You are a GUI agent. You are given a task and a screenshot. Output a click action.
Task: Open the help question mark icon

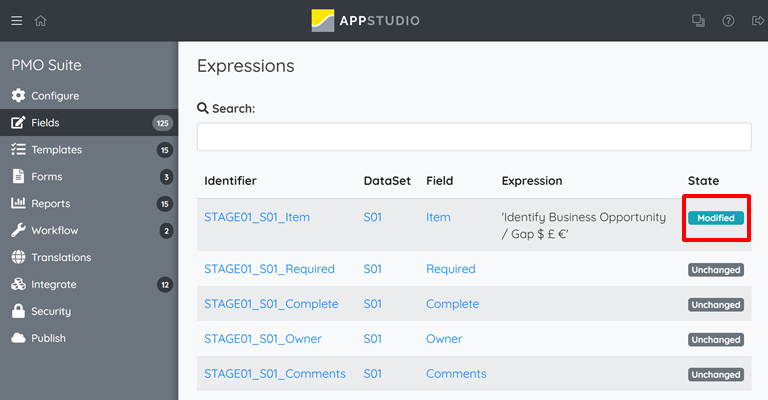(x=728, y=21)
